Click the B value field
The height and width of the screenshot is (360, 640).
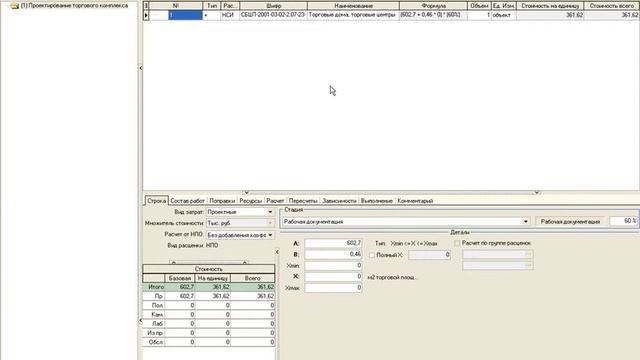coord(333,254)
